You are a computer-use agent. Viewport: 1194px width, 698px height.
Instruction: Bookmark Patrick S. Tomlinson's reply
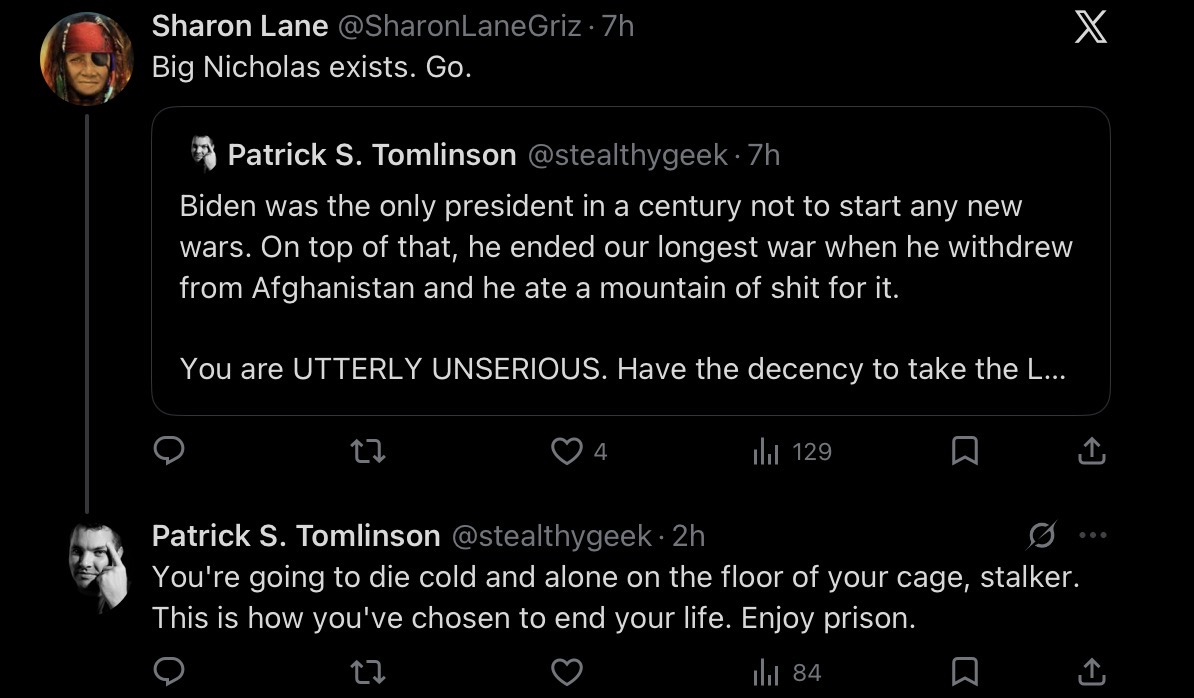click(x=965, y=671)
